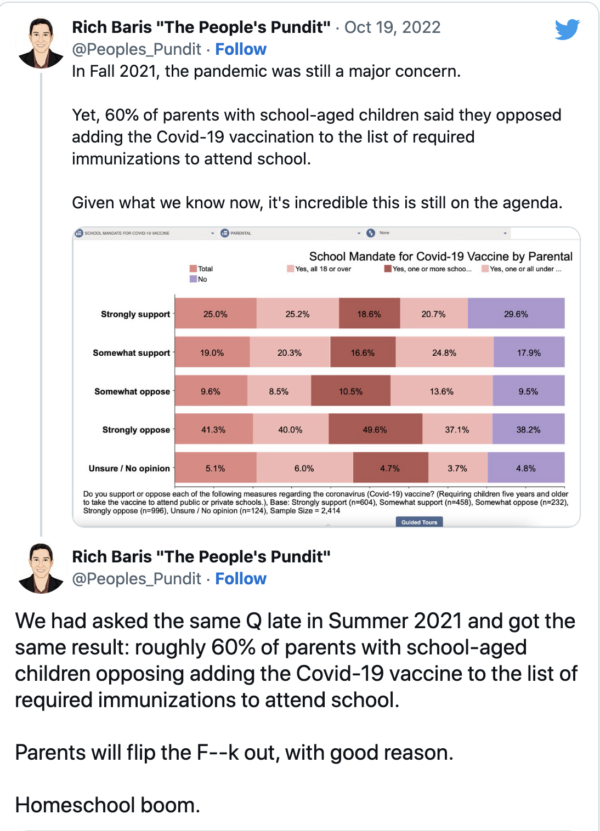Open School Mandate for Covid-19 Vaccine dropdown arrow
The image size is (600, 831).
pyautogui.click(x=213, y=233)
